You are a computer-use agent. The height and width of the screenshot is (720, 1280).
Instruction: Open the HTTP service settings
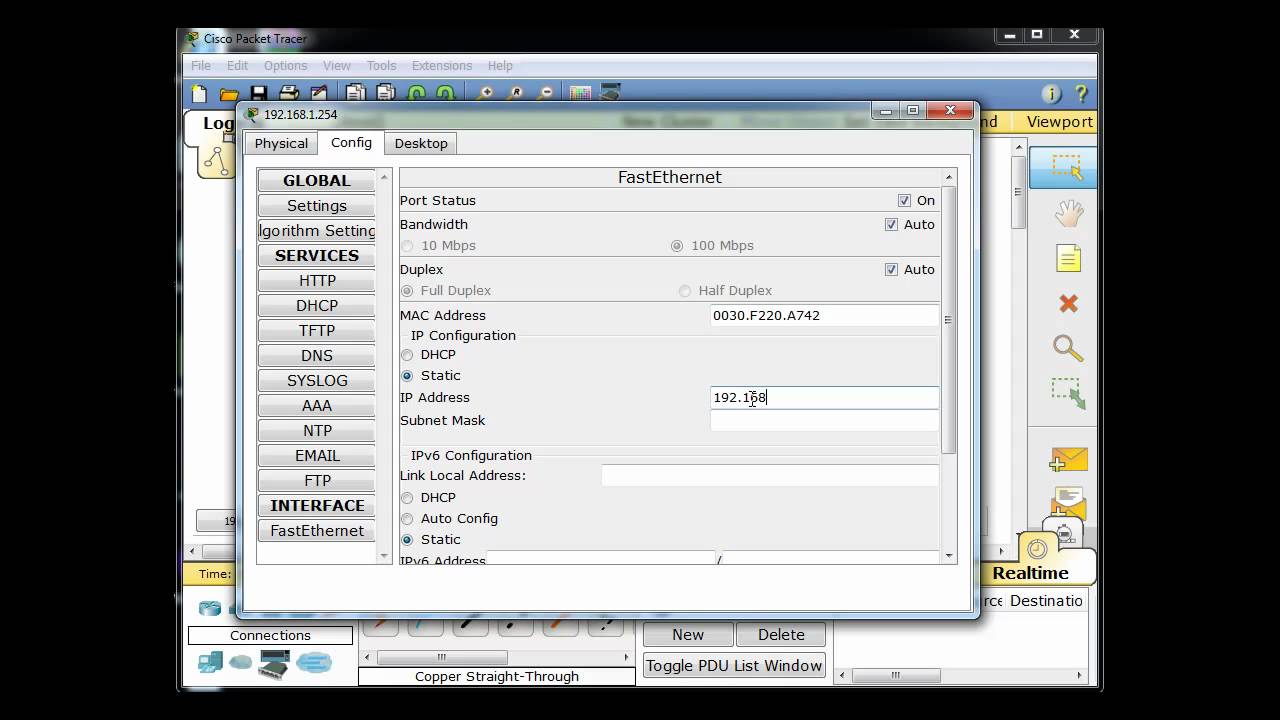(317, 280)
